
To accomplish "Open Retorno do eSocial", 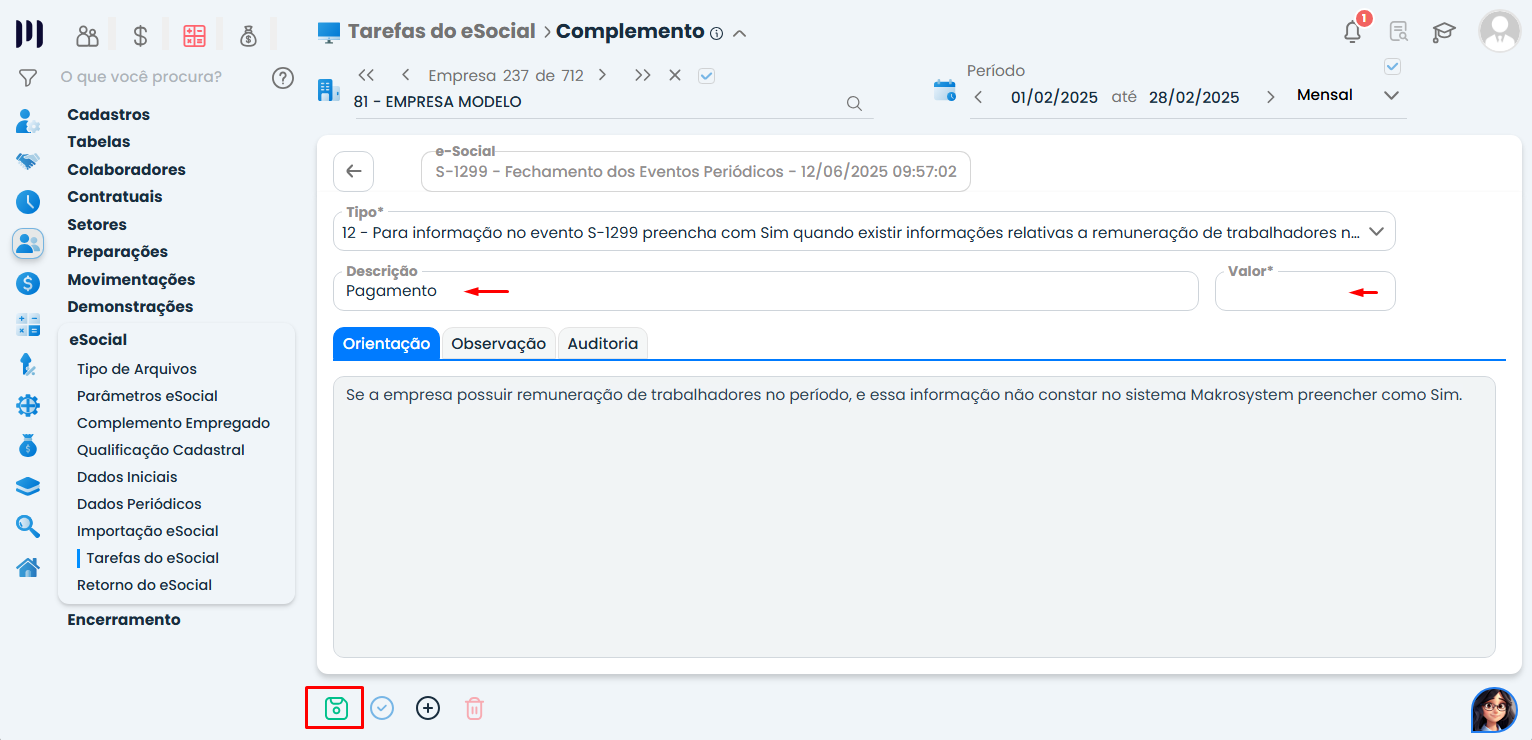I will click(144, 585).
